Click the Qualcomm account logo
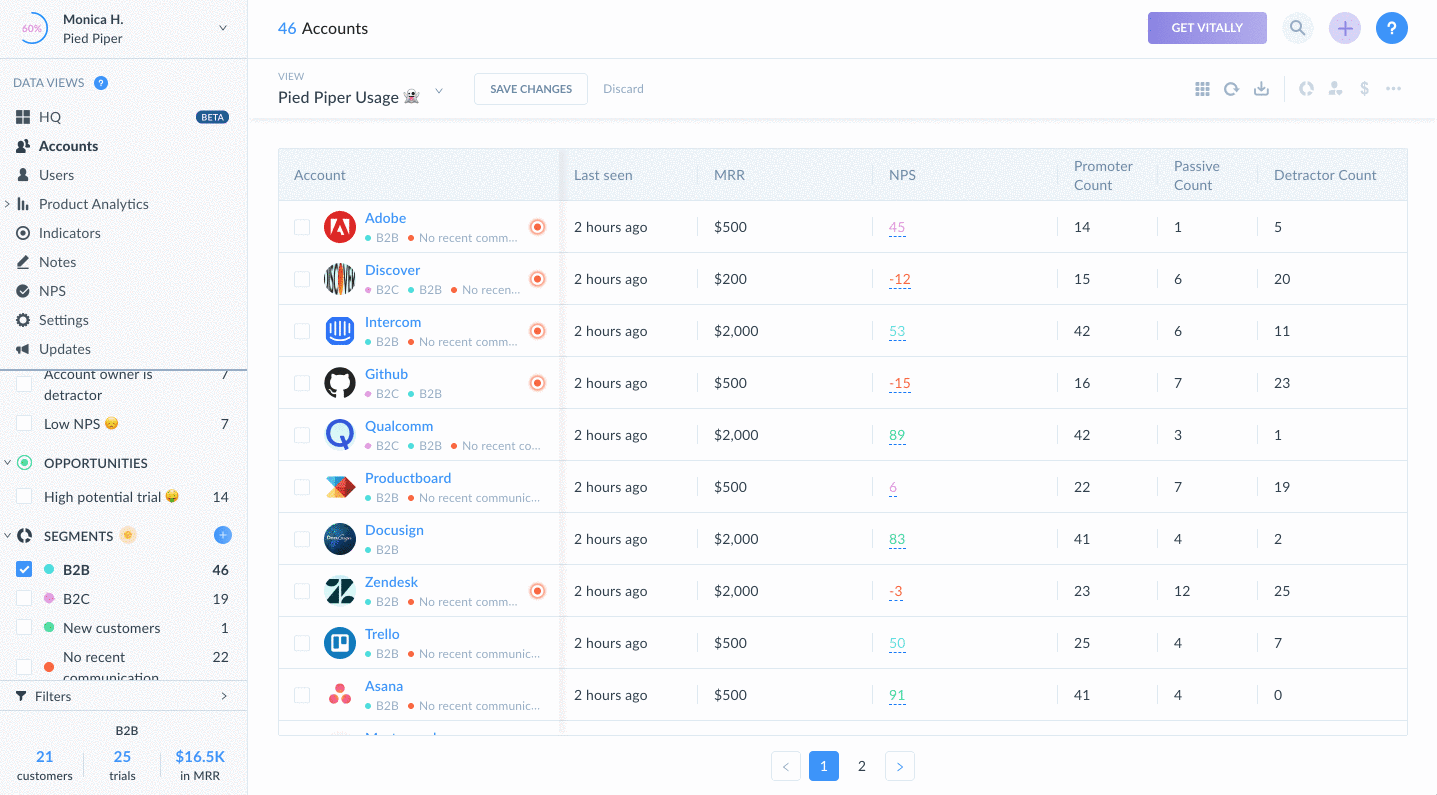Image resolution: width=1437 pixels, height=795 pixels. (340, 435)
